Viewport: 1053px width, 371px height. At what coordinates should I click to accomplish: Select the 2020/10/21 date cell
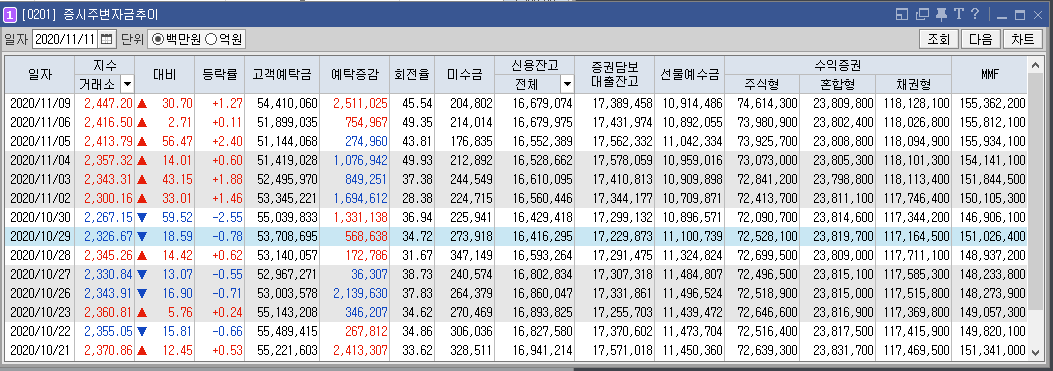click(x=40, y=351)
